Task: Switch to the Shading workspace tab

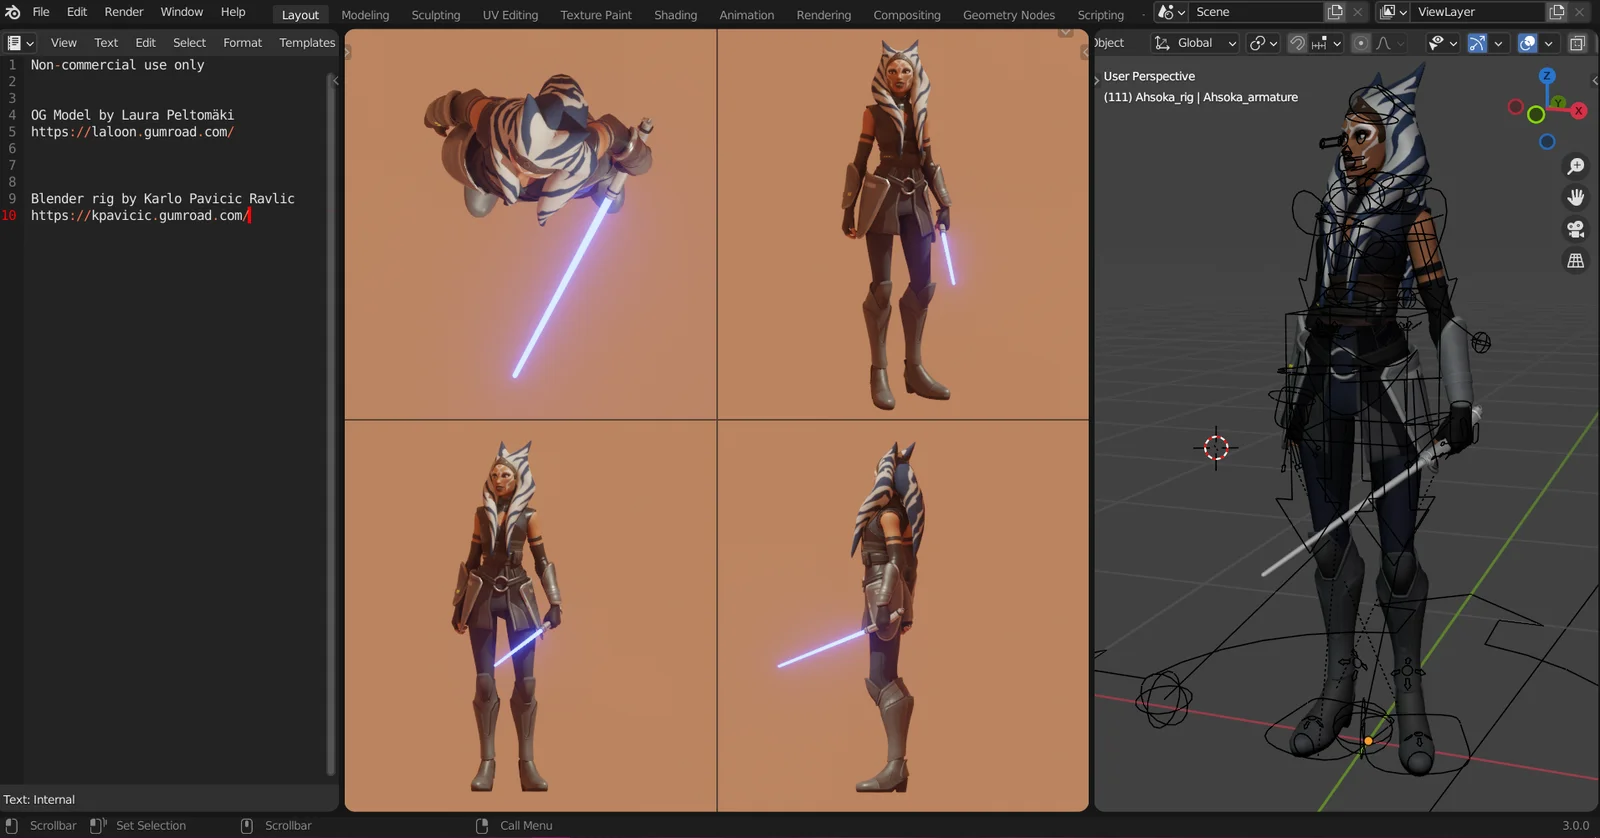Action: pos(676,15)
